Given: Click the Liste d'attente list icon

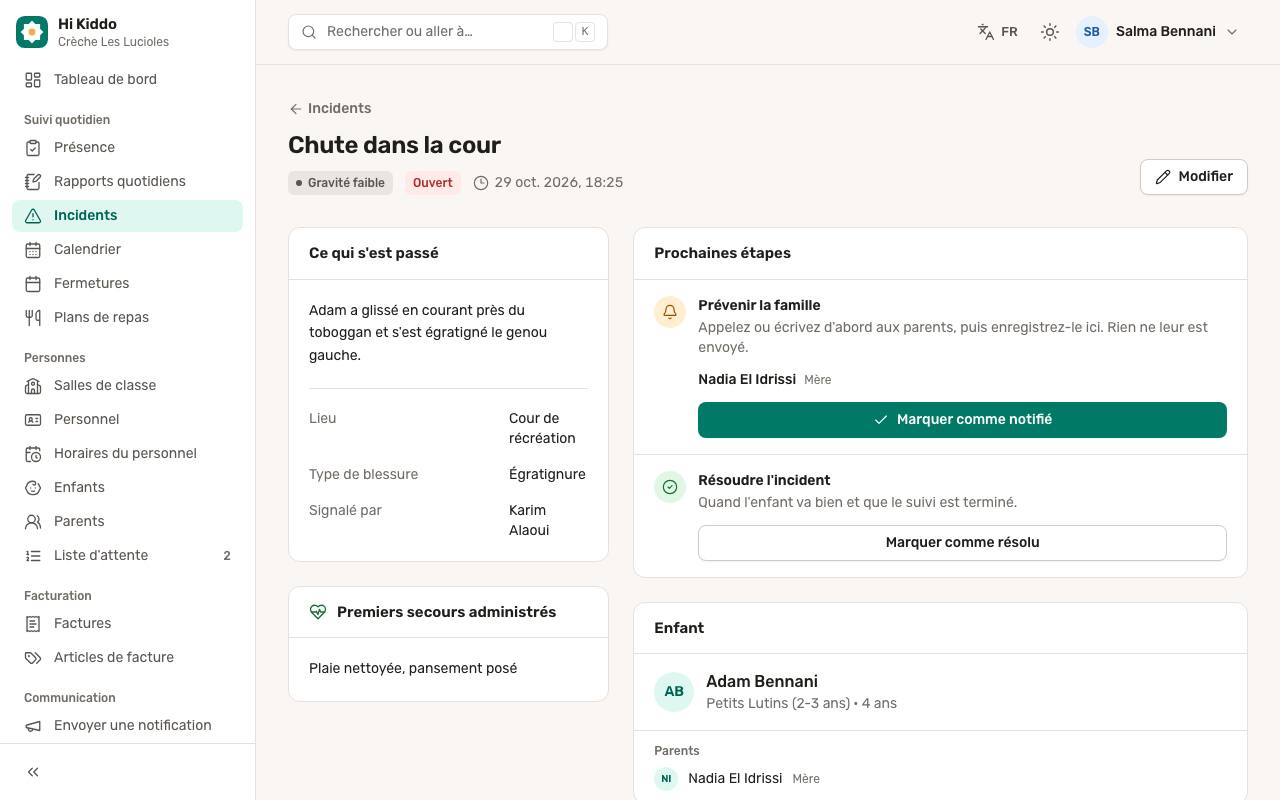Looking at the screenshot, I should [33, 556].
